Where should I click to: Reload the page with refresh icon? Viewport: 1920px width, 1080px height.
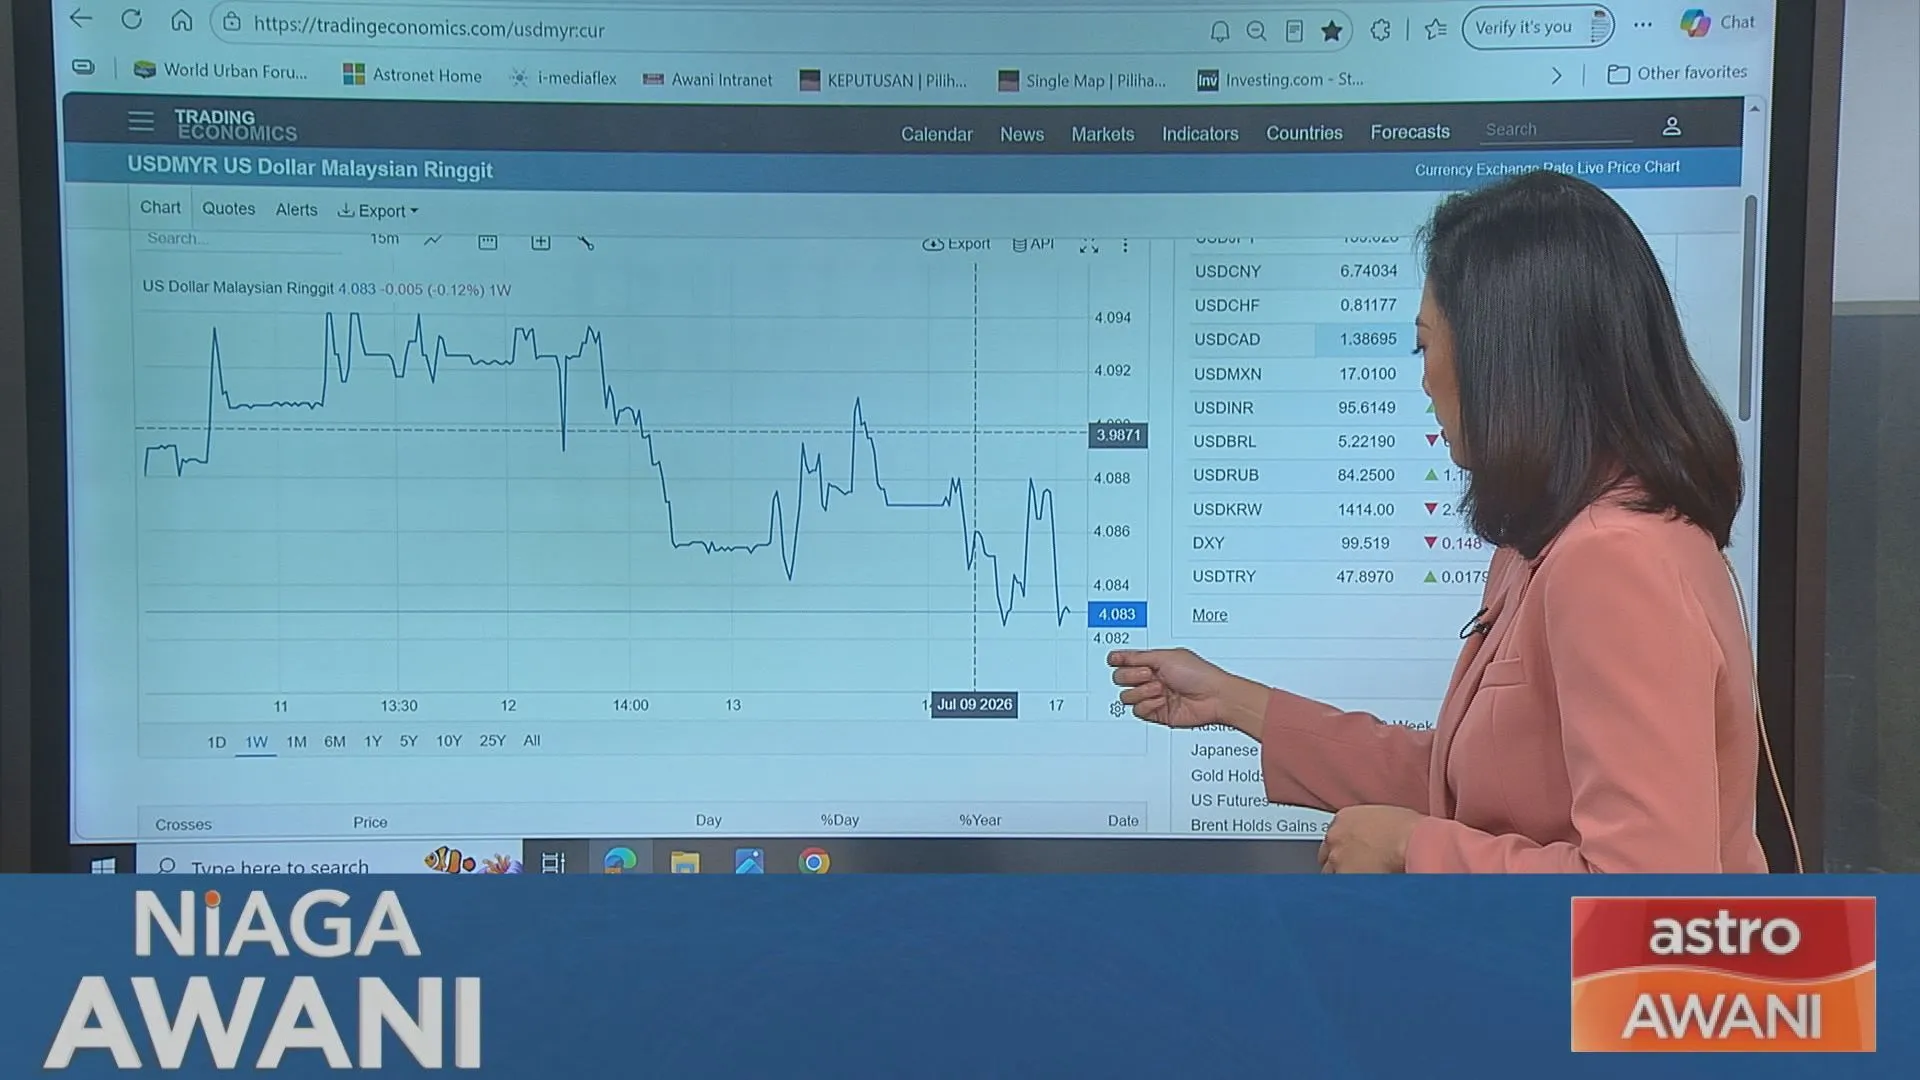[132, 20]
